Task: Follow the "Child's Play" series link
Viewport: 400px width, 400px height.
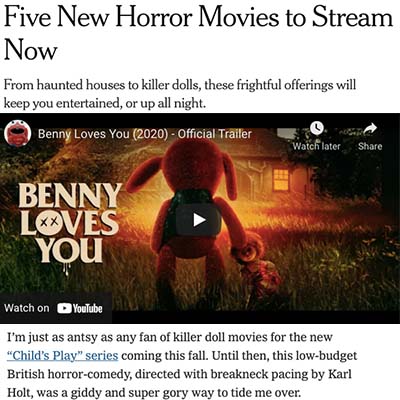Action: point(63,356)
